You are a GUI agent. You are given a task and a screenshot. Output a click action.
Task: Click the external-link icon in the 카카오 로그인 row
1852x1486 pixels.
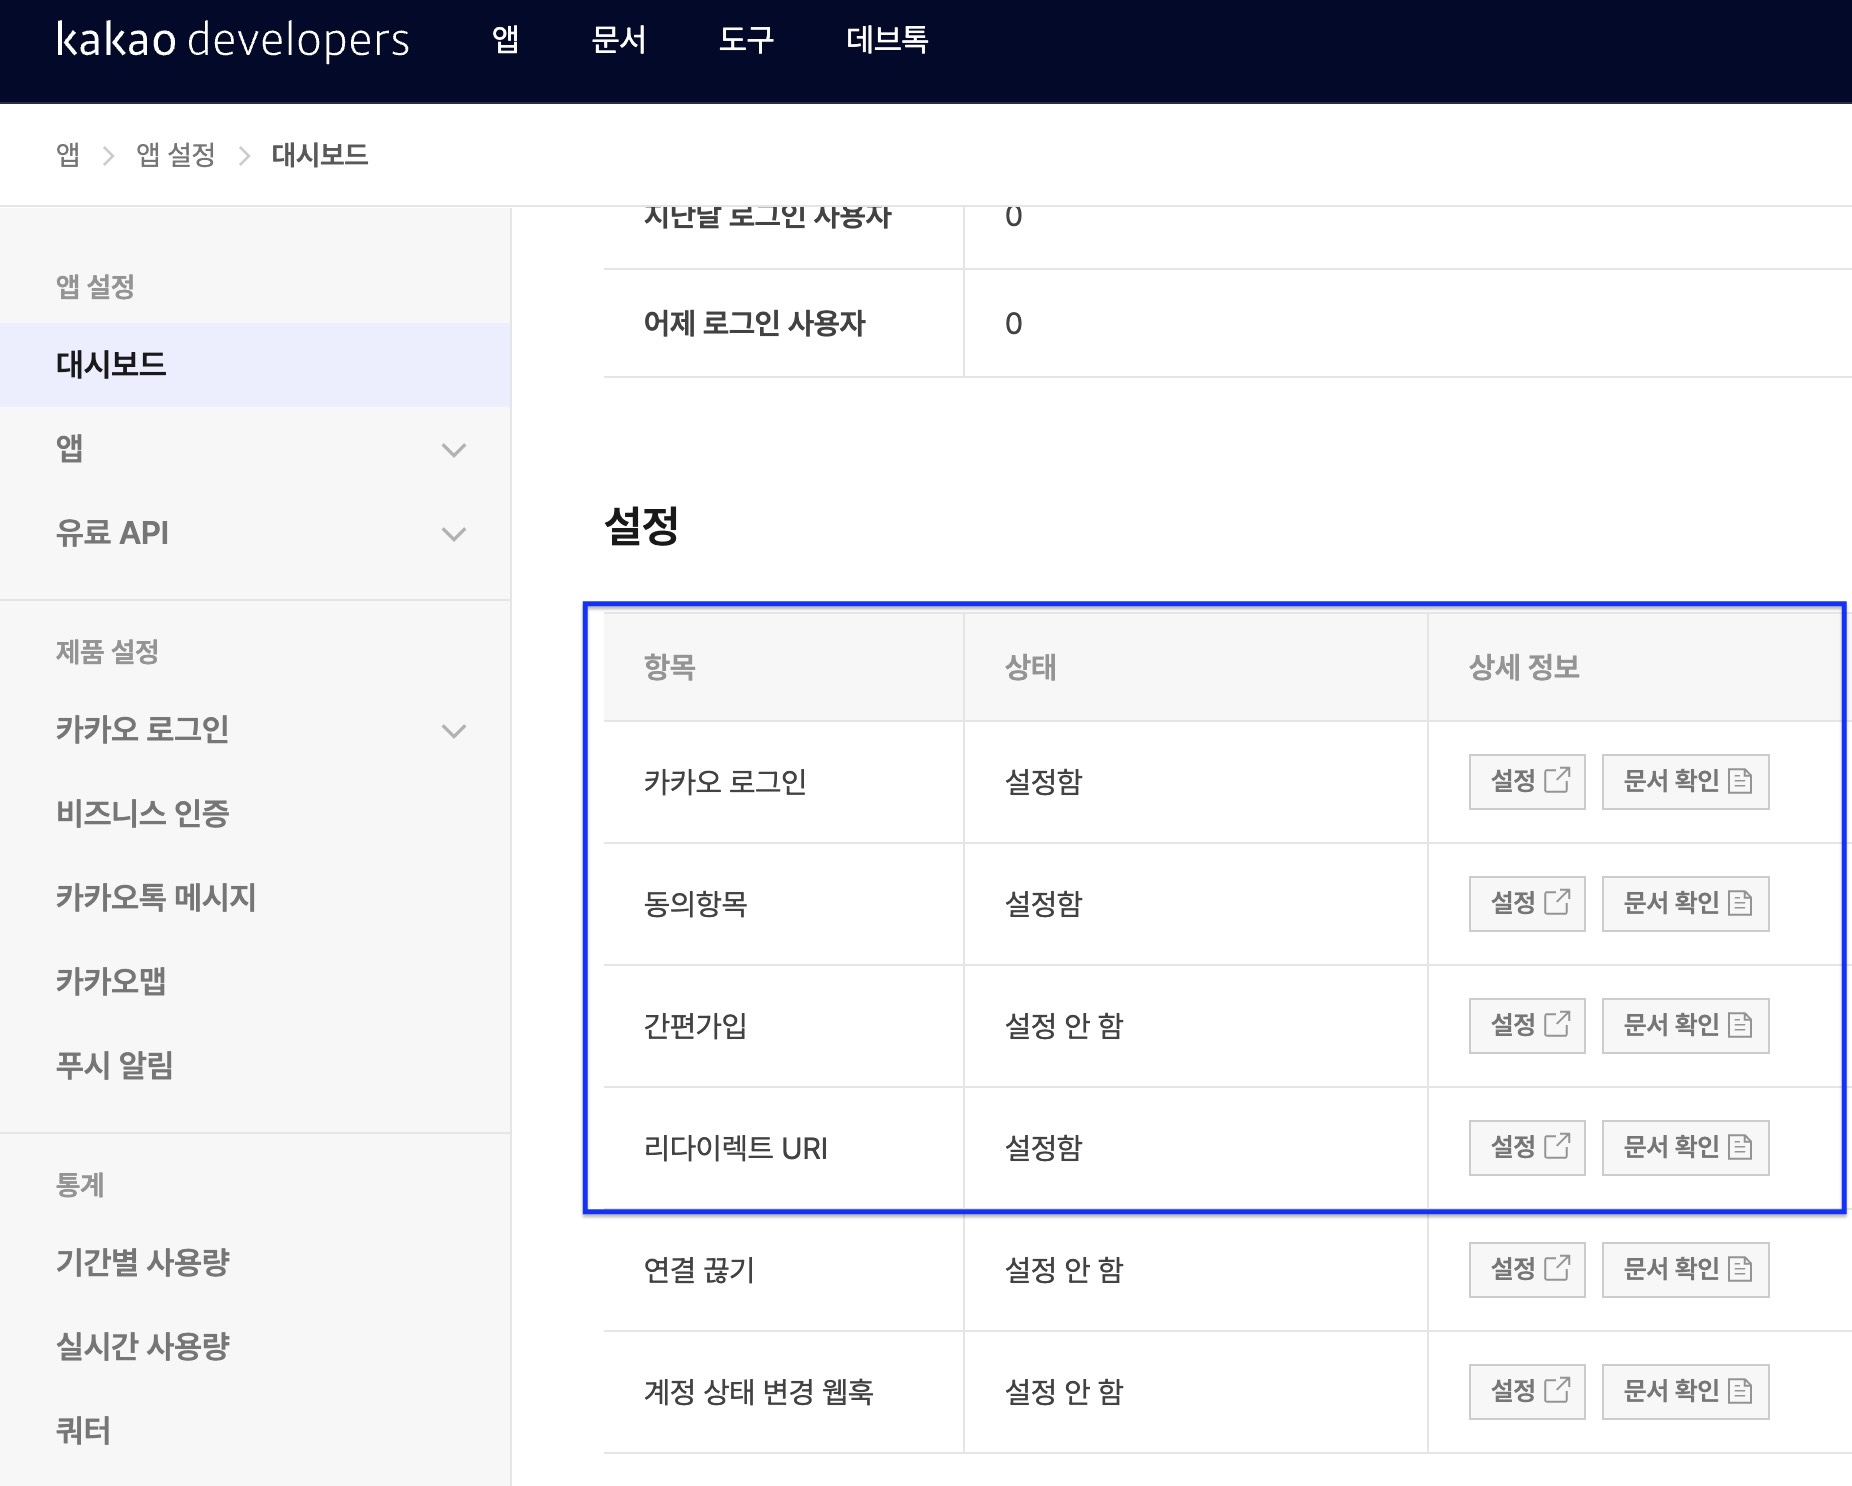1557,780
